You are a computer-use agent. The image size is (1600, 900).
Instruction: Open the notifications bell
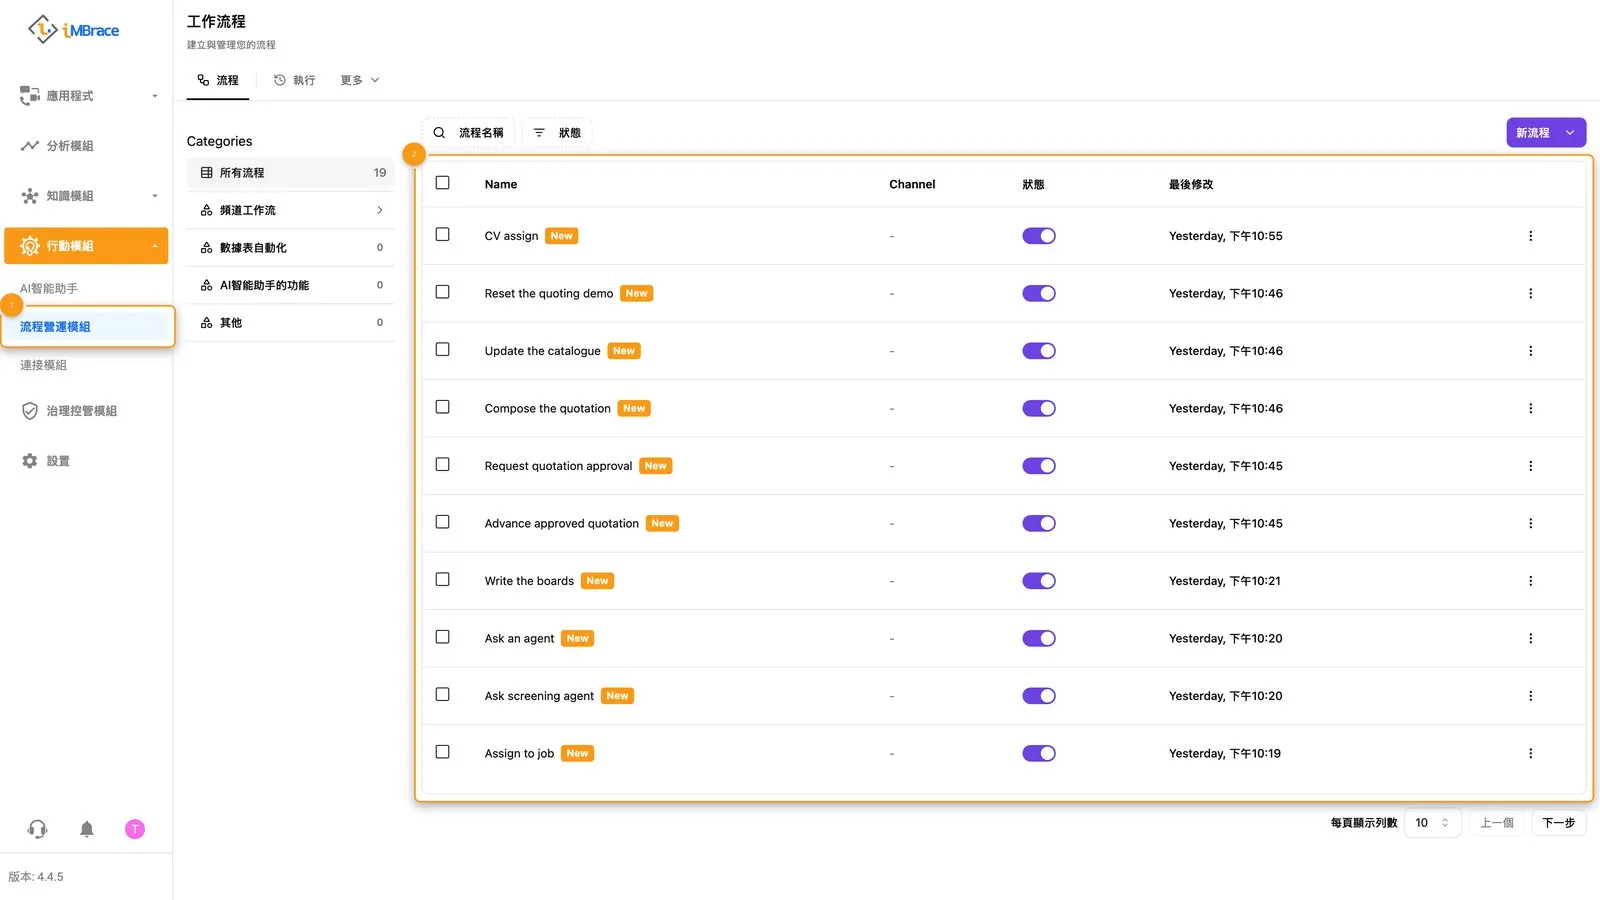coord(87,829)
